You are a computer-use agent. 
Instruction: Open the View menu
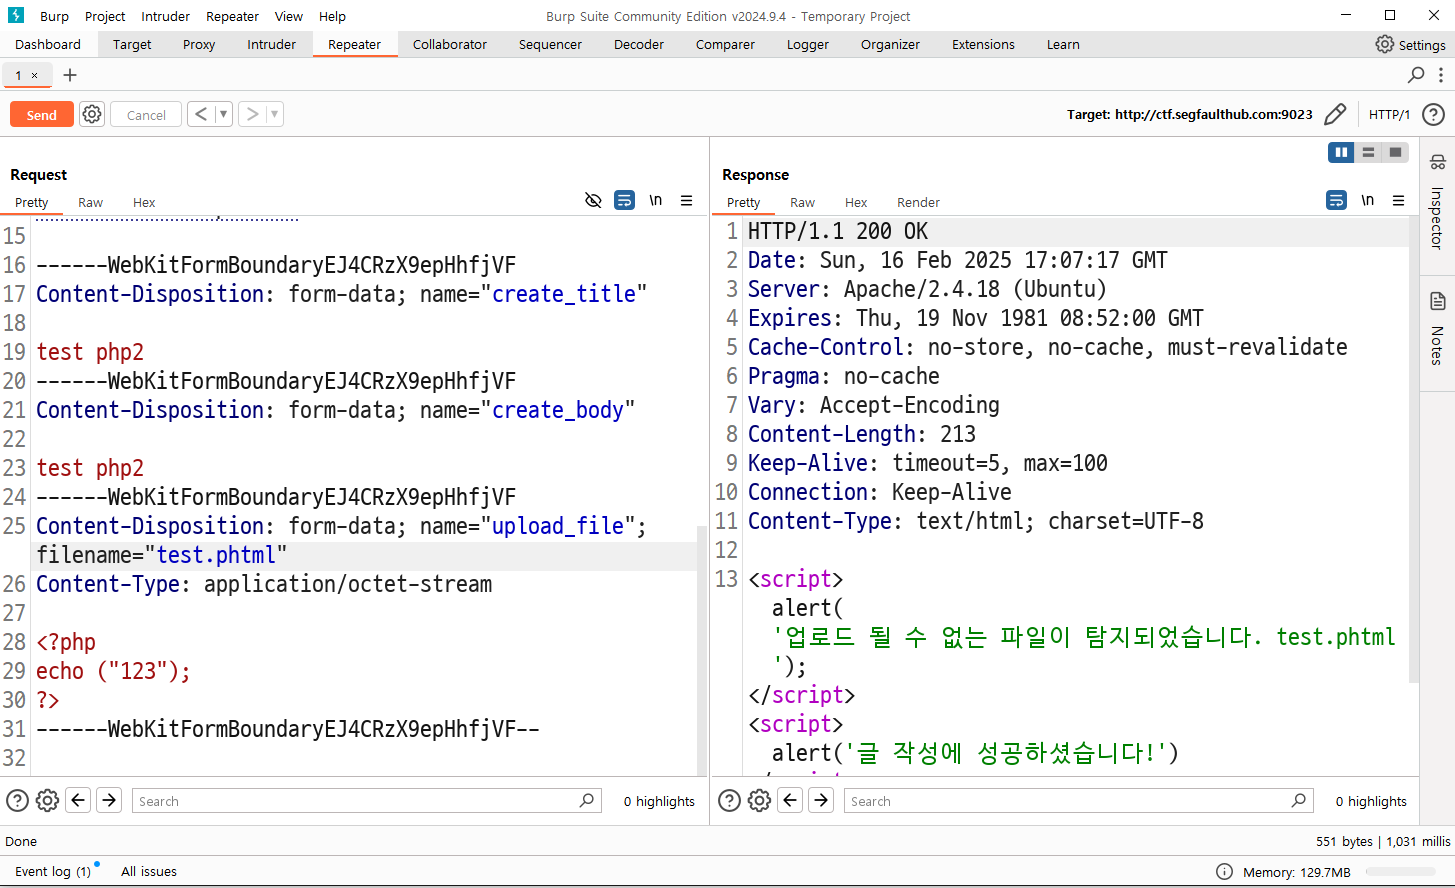coord(289,16)
